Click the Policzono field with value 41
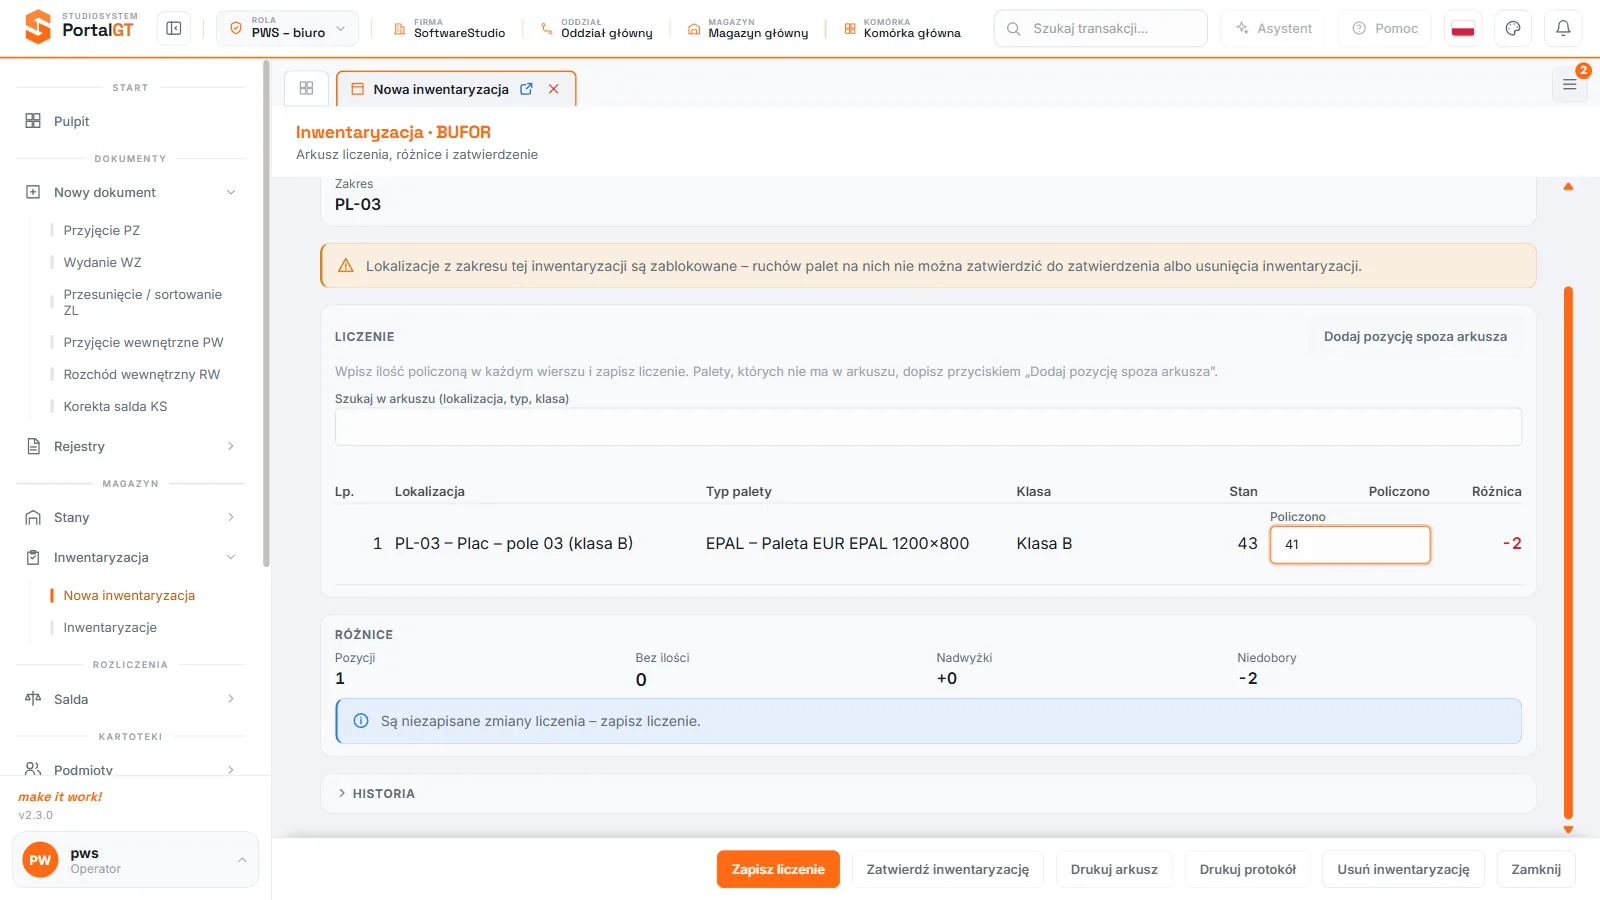This screenshot has height=900, width=1600. 1350,545
